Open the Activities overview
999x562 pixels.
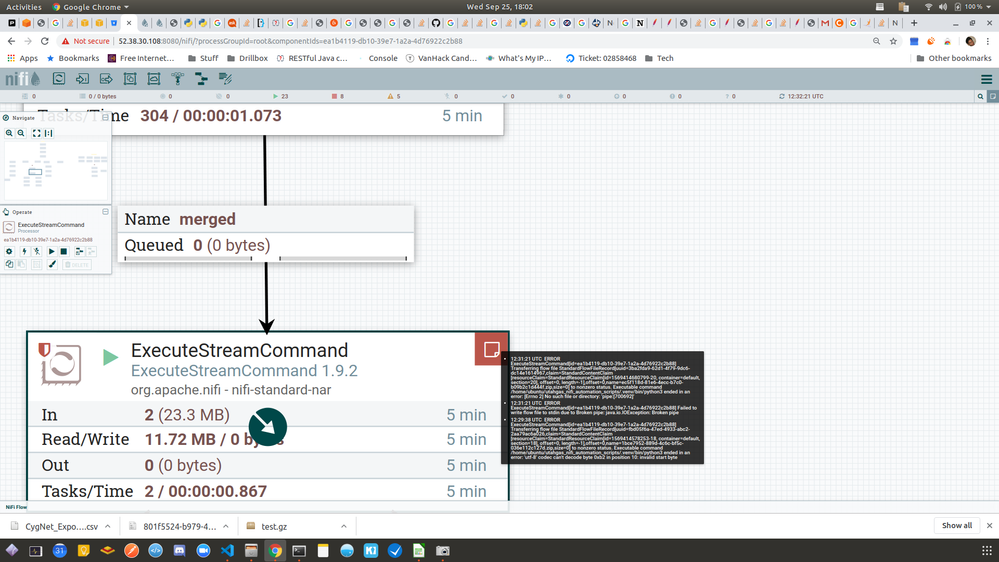24,6
